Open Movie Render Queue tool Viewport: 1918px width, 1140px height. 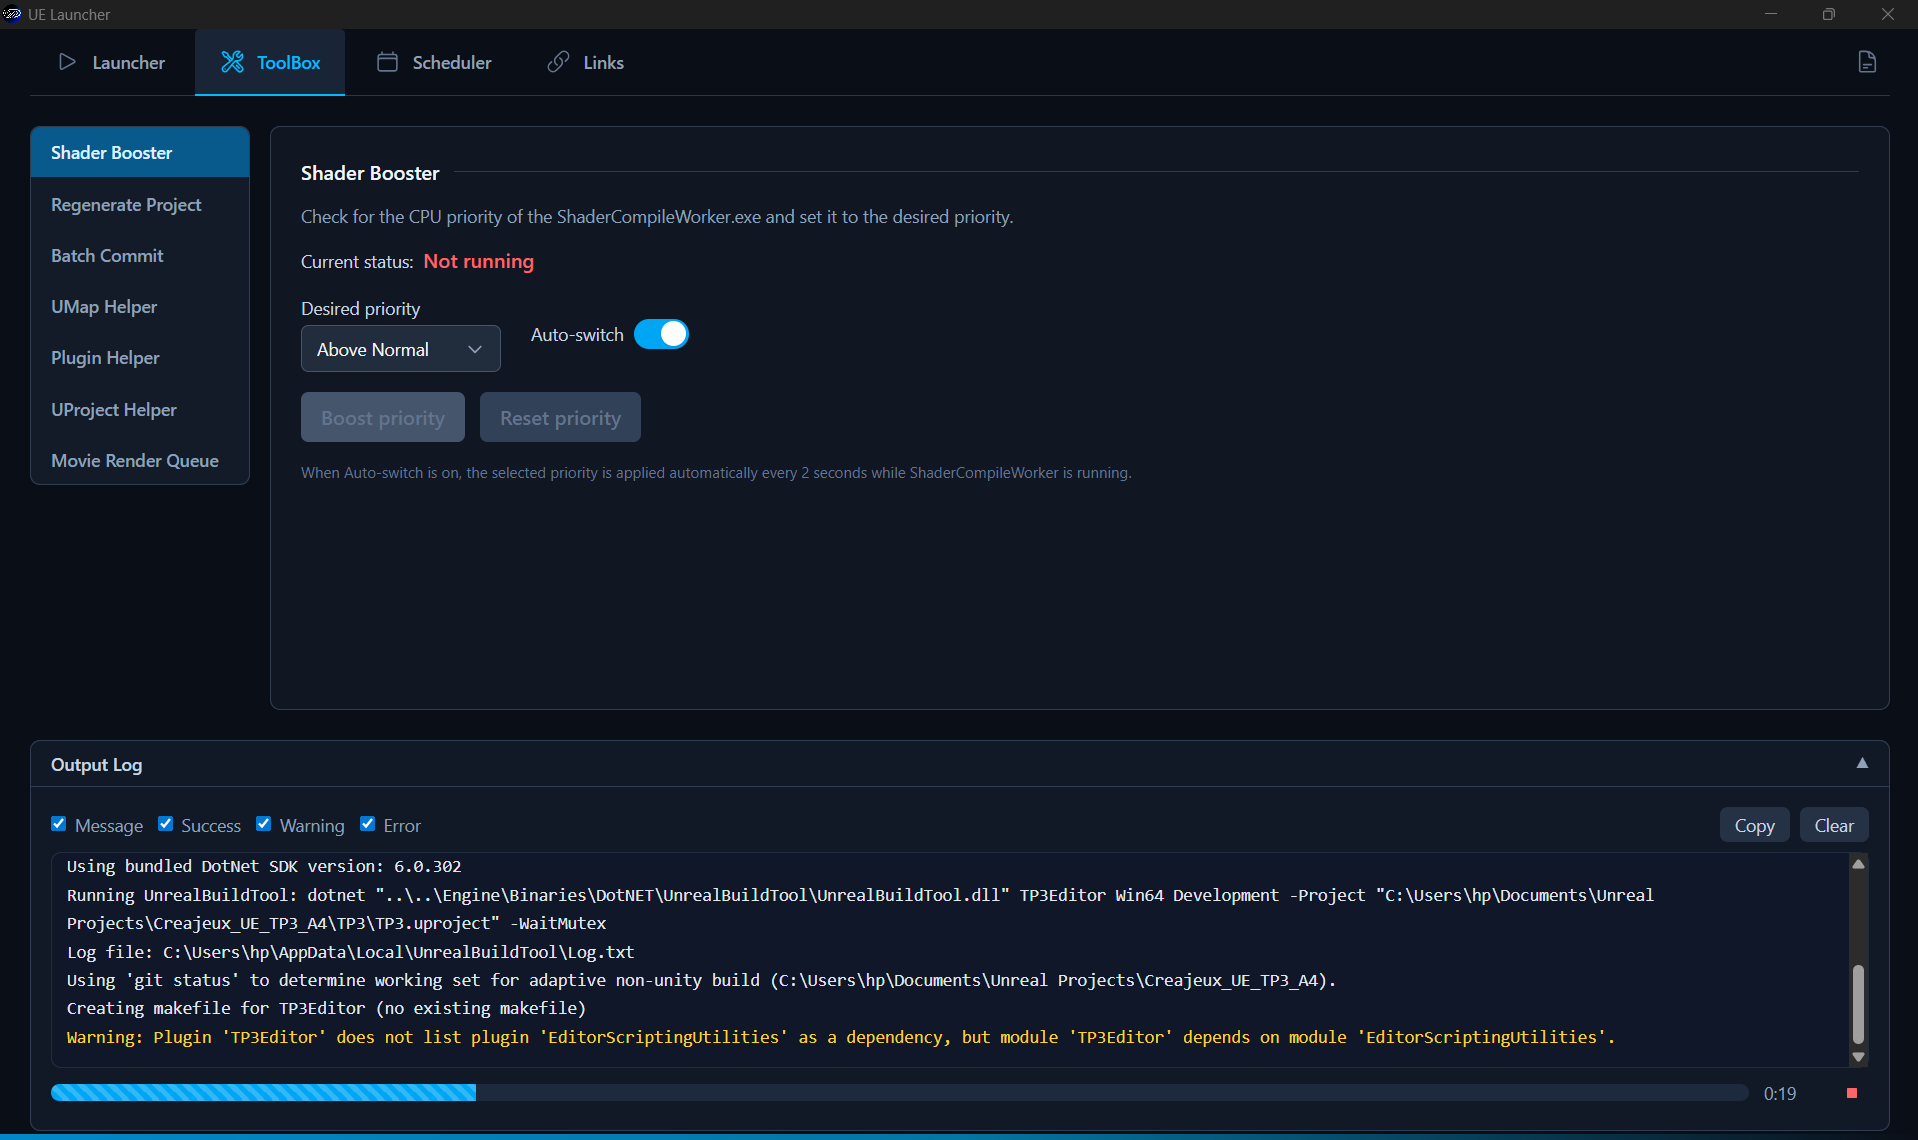pyautogui.click(x=140, y=460)
